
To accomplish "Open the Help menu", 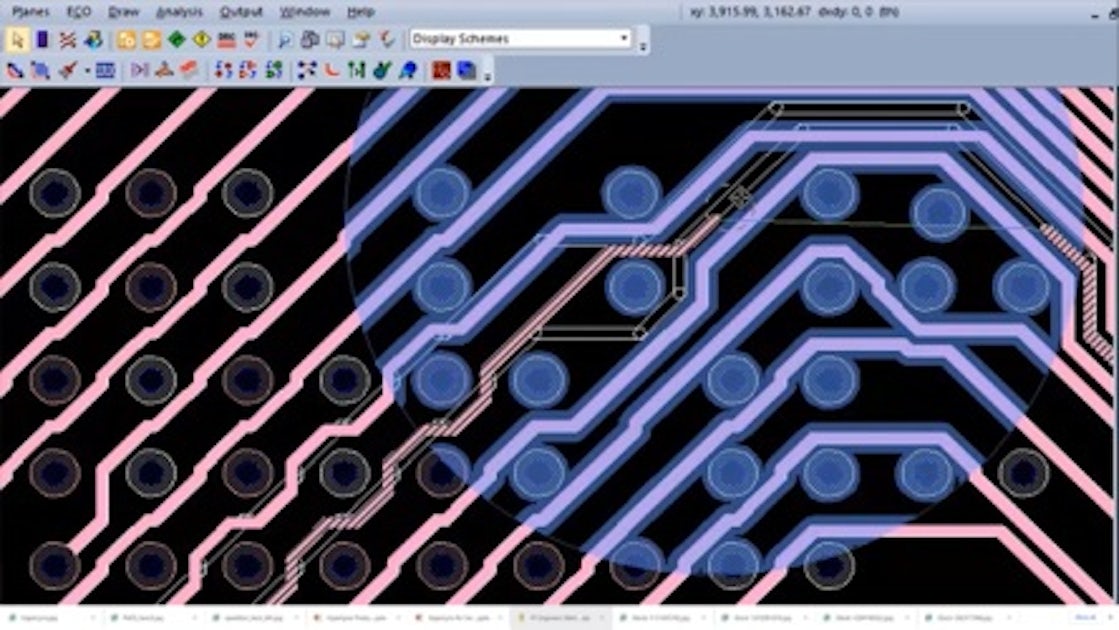I will tap(360, 12).
